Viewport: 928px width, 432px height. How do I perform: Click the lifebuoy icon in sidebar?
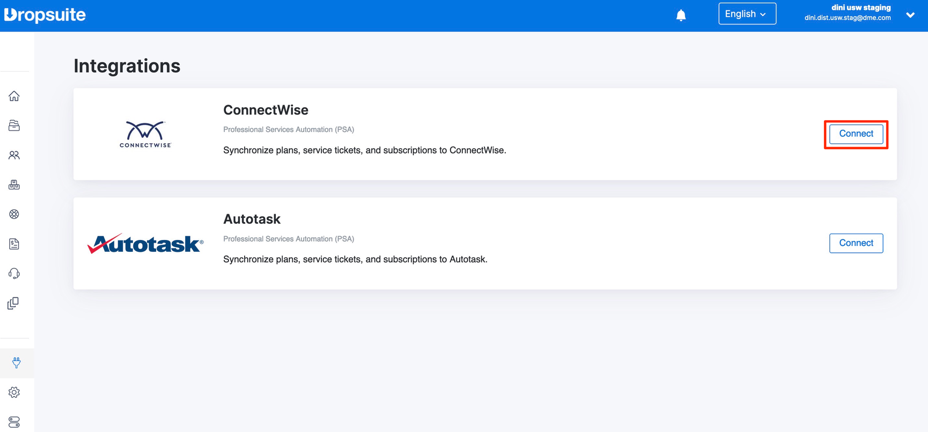point(14,214)
